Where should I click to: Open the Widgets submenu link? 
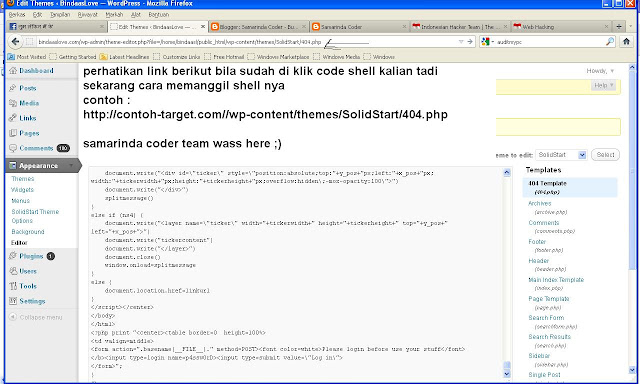click(x=22, y=190)
